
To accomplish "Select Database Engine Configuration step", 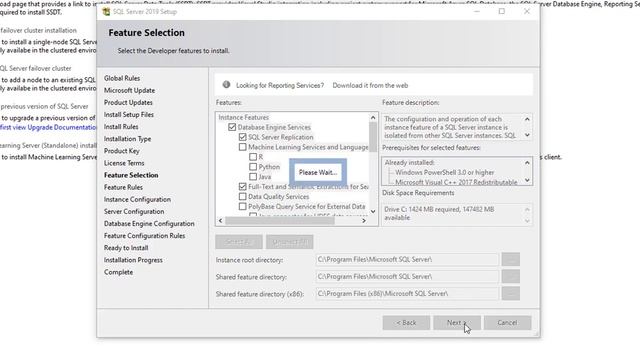I will (x=149, y=224).
